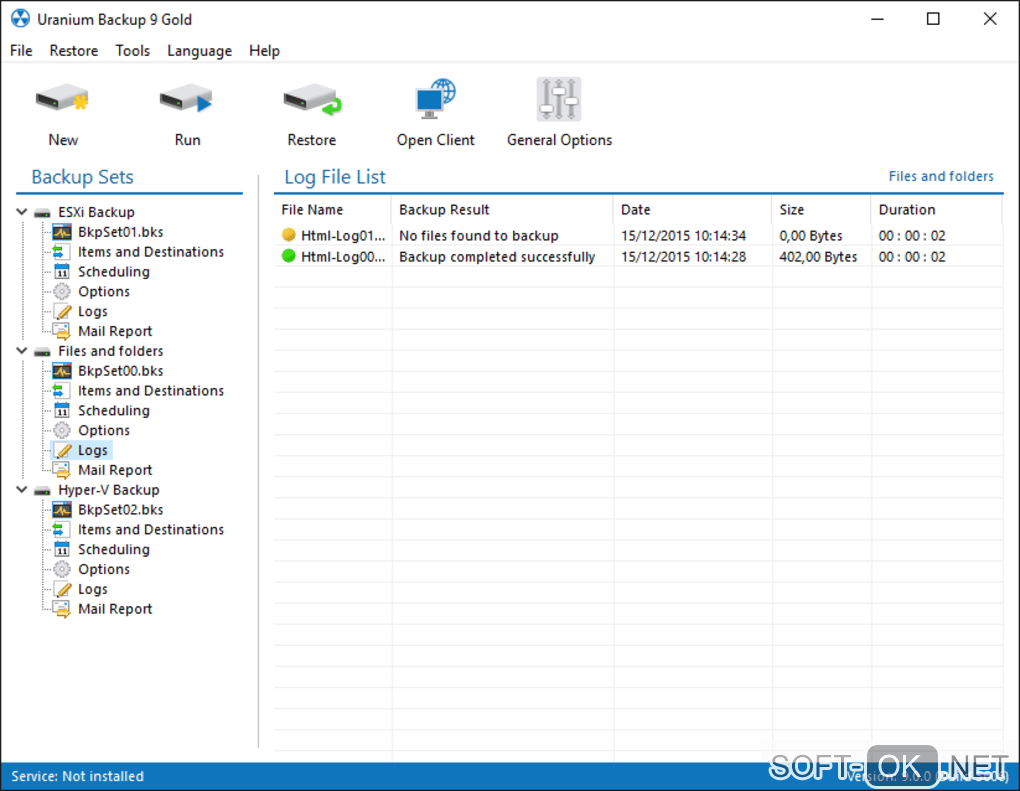Click Hyper-V Backup Scheduling calendar icon
1020x791 pixels.
click(x=62, y=550)
